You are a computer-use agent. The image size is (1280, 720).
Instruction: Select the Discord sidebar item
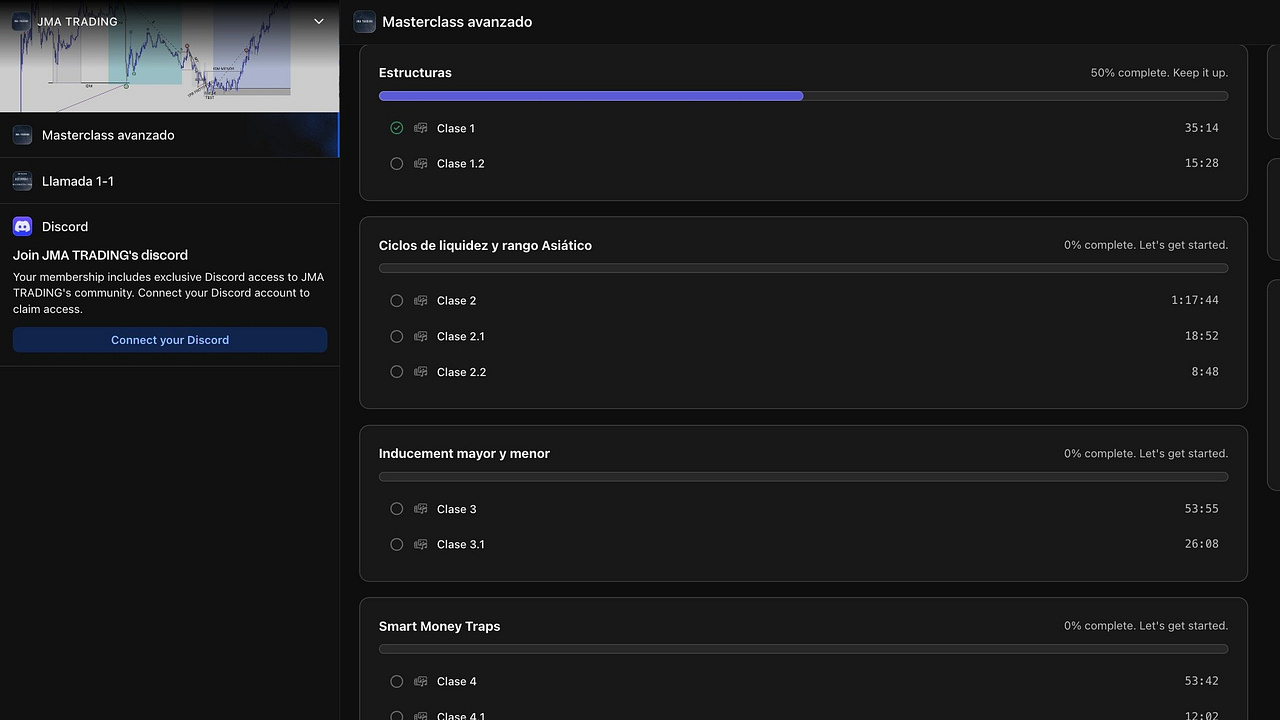[x=65, y=227]
